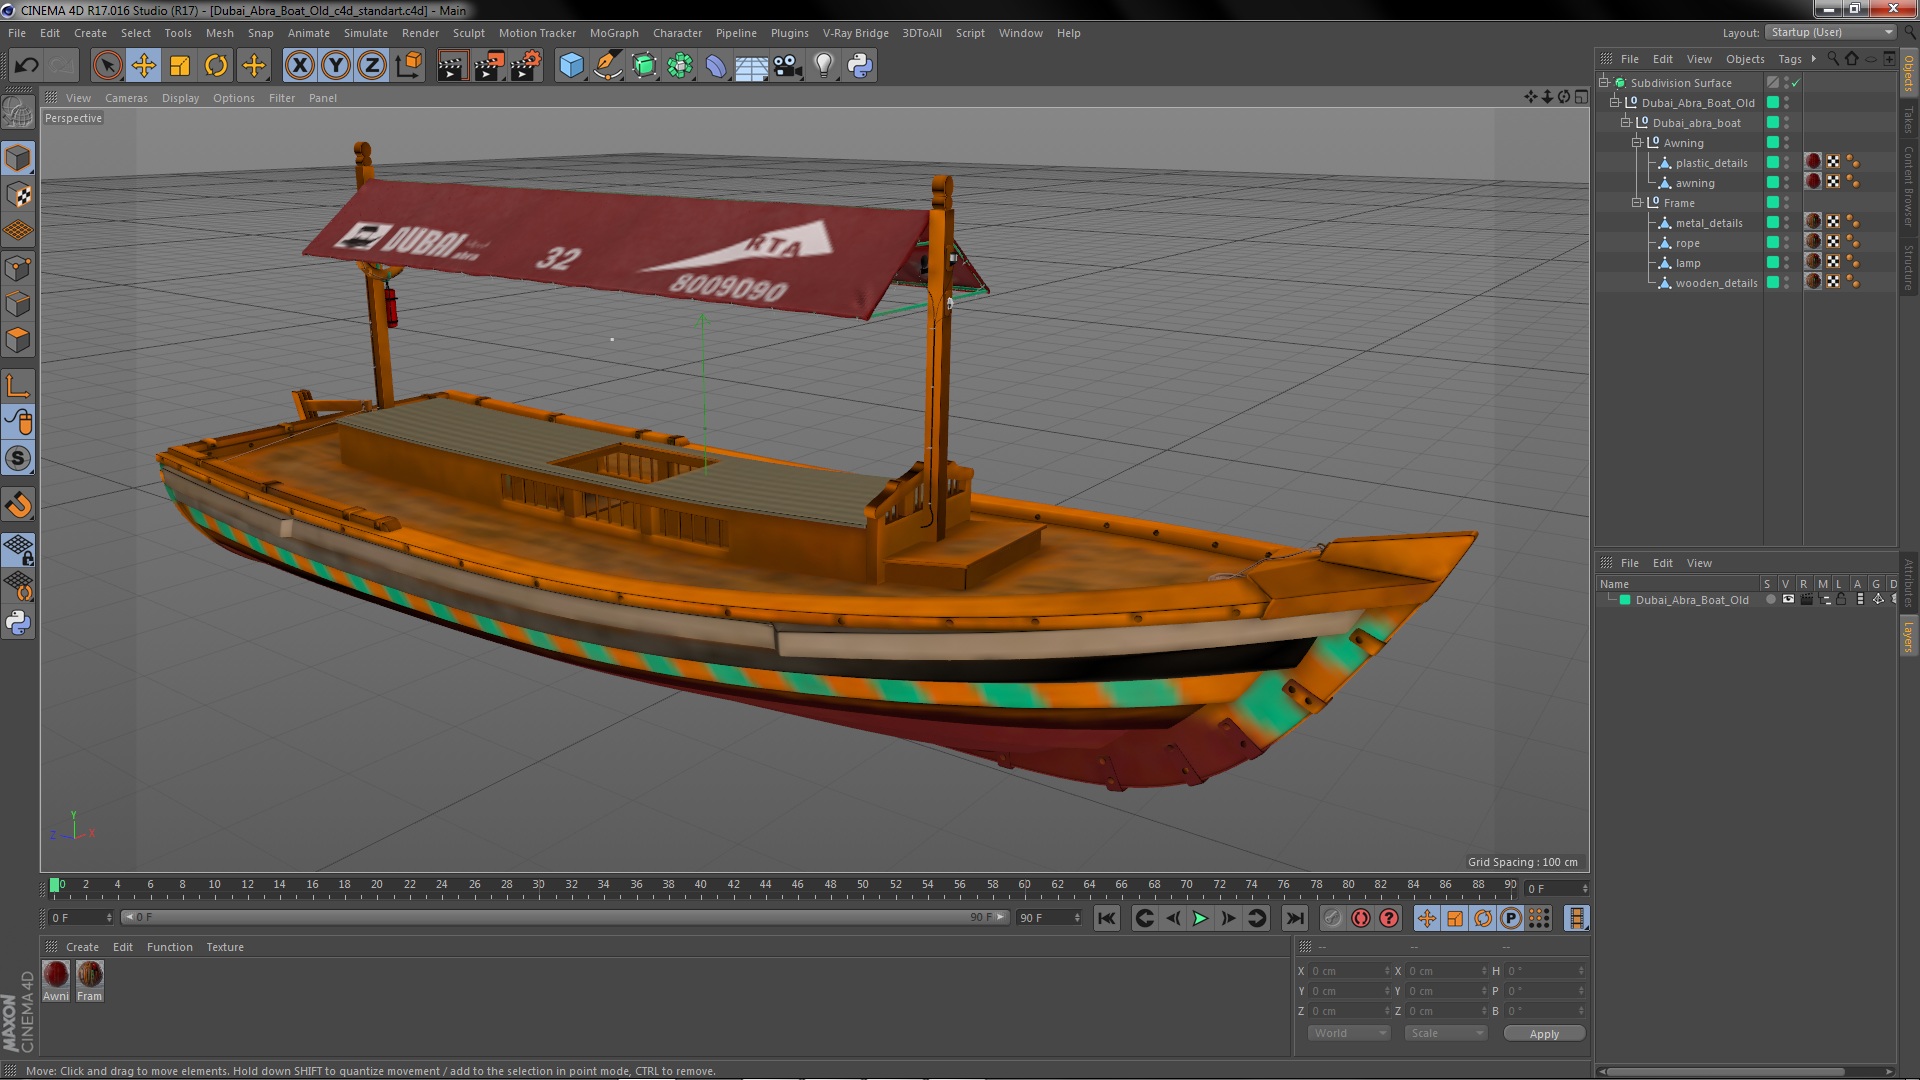Toggle Subdivision Surface enable checkmark
The image size is (1920, 1080).
pyautogui.click(x=1796, y=82)
